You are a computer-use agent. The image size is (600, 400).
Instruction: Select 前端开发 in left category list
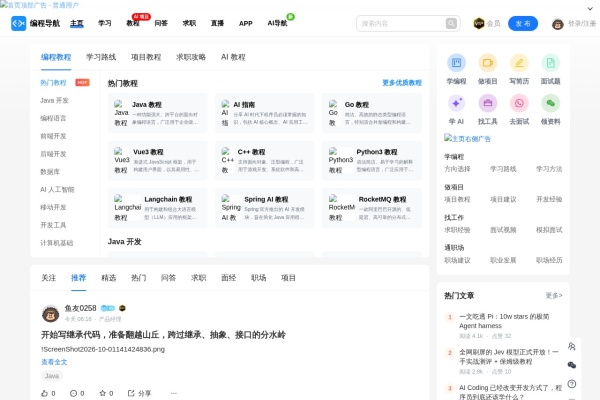(x=53, y=136)
